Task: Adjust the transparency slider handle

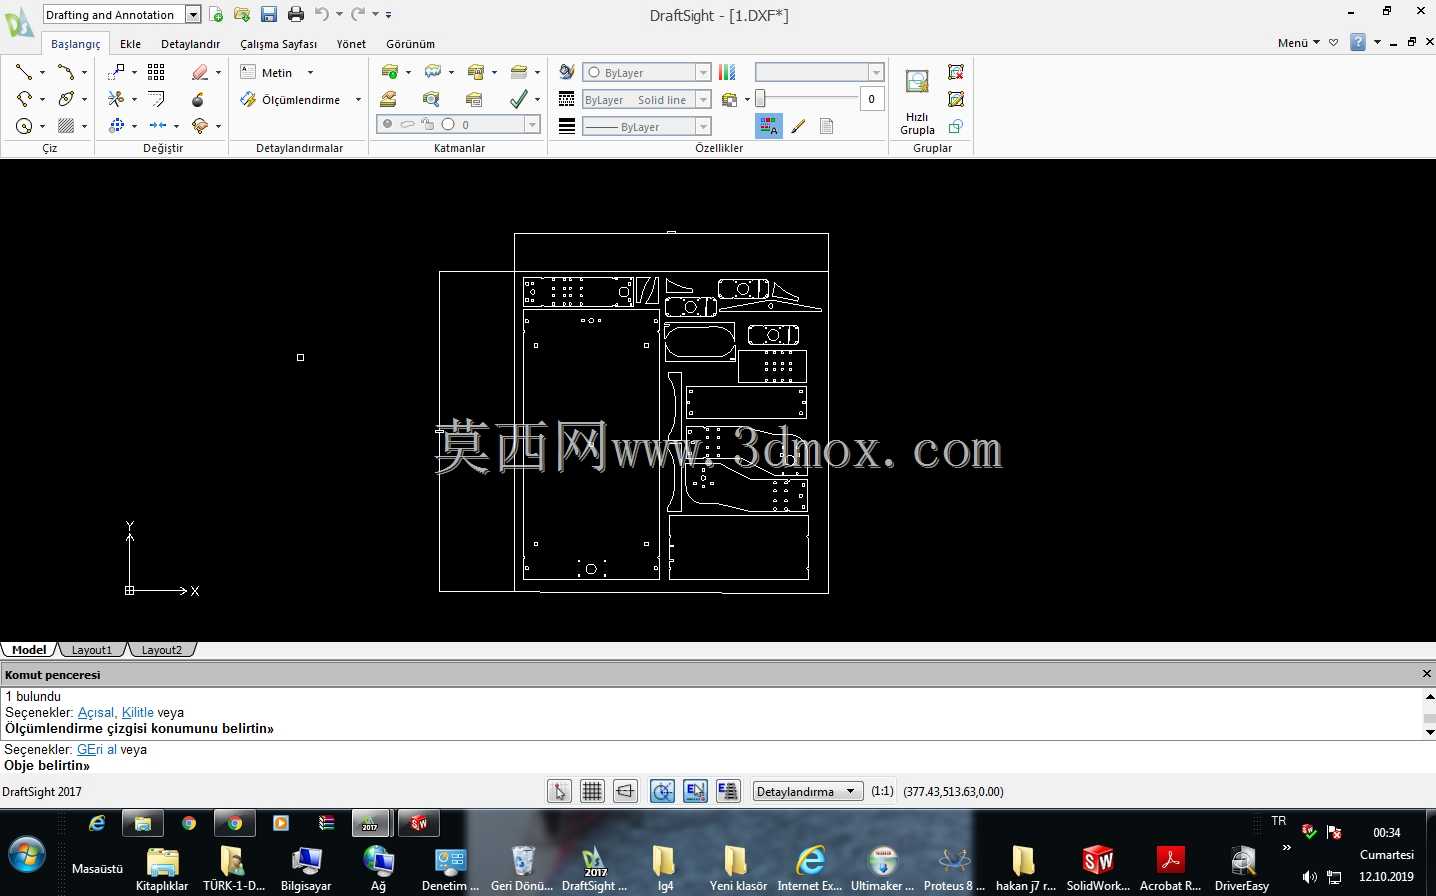Action: click(x=760, y=98)
